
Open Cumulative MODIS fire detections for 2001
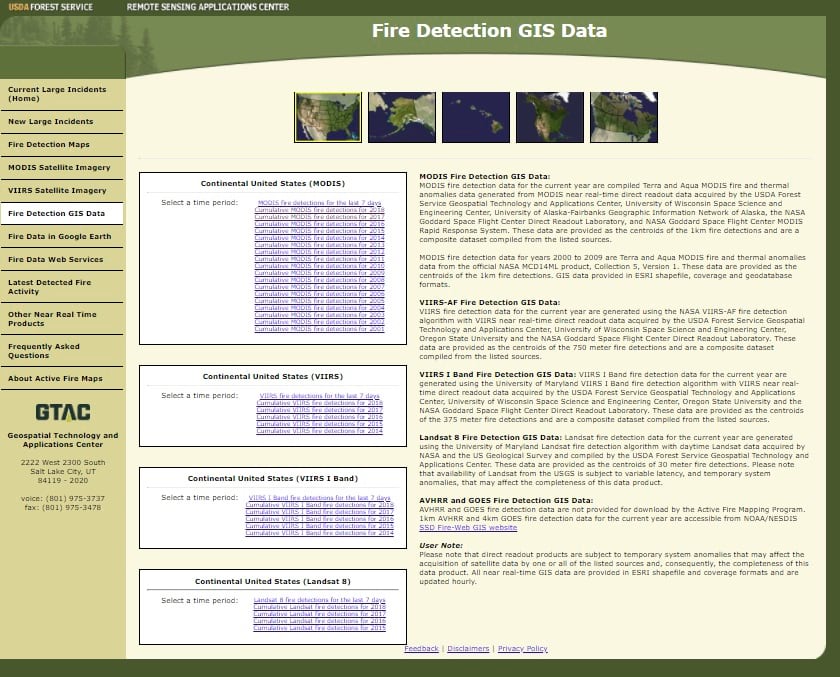click(x=319, y=329)
